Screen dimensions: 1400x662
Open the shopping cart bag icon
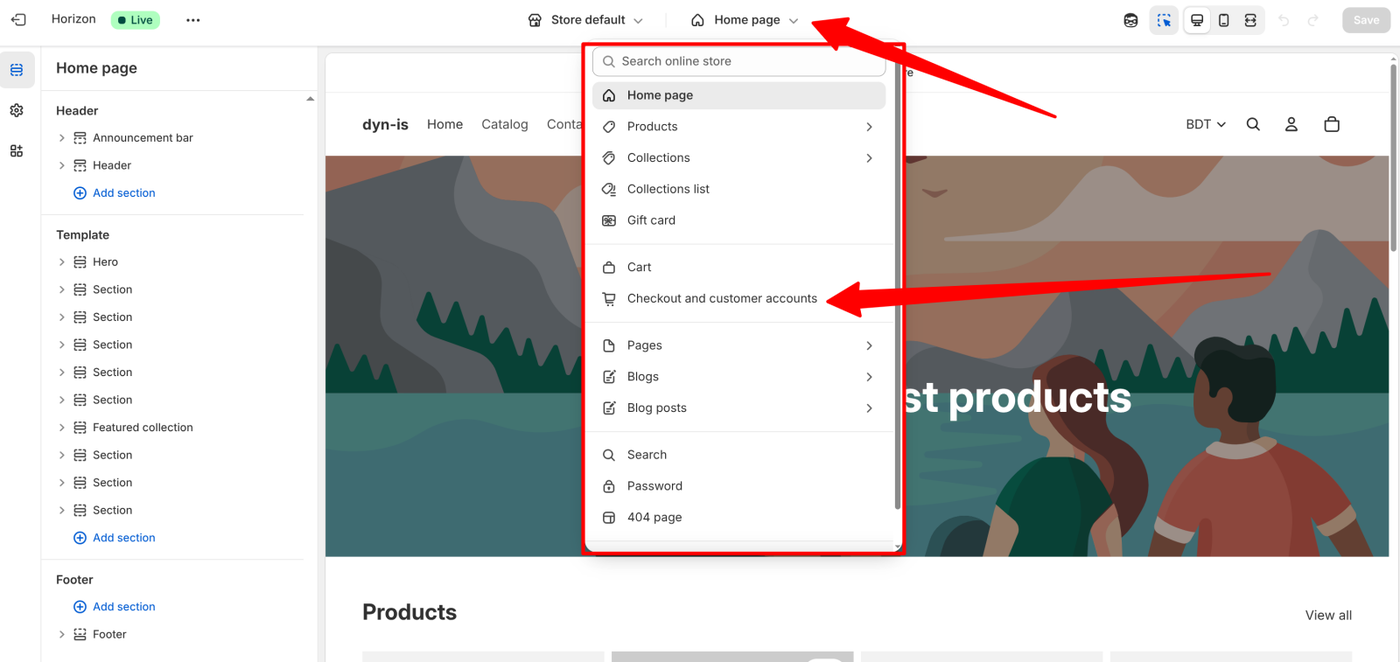click(x=1331, y=125)
